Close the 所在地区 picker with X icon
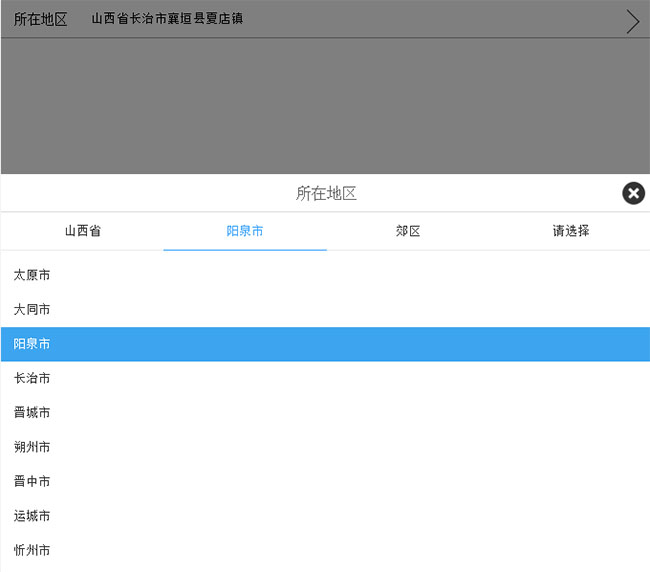The height and width of the screenshot is (572, 650). click(x=633, y=193)
